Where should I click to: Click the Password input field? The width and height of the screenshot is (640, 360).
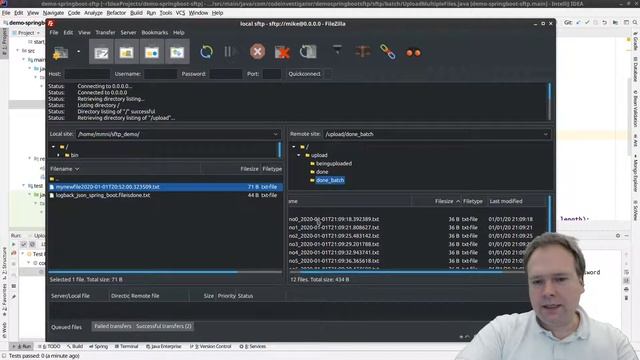pyautogui.click(x=226, y=74)
